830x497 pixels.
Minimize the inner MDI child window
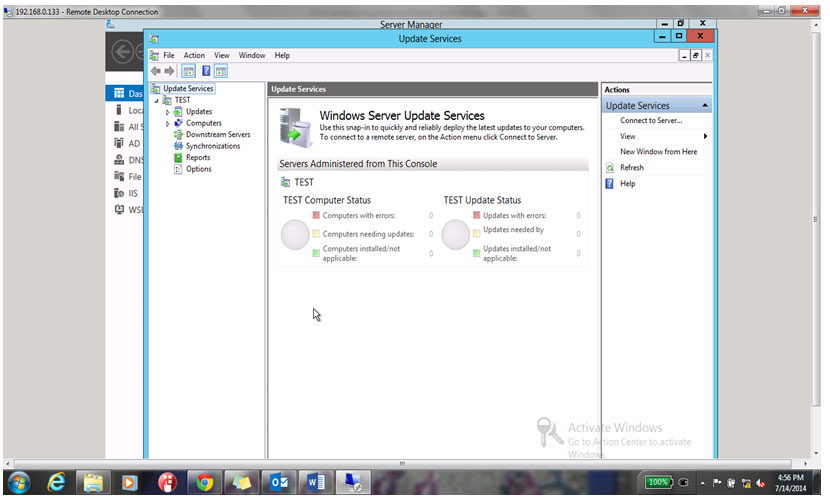tap(684, 55)
